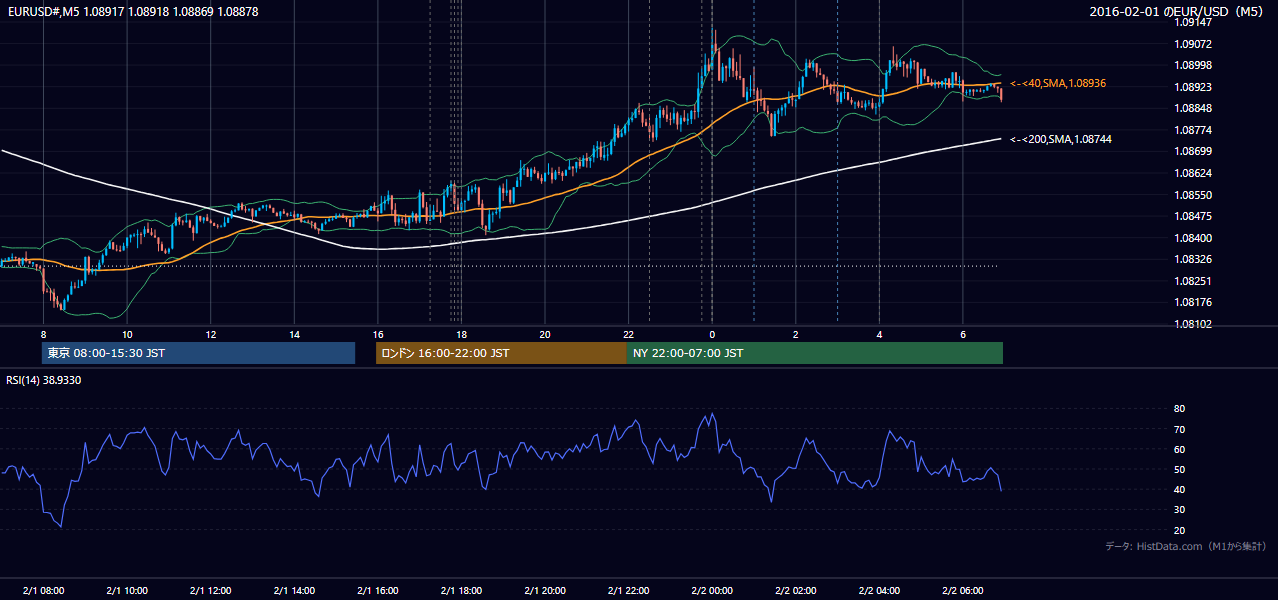Click price axis value 1.08998

pos(1194,65)
